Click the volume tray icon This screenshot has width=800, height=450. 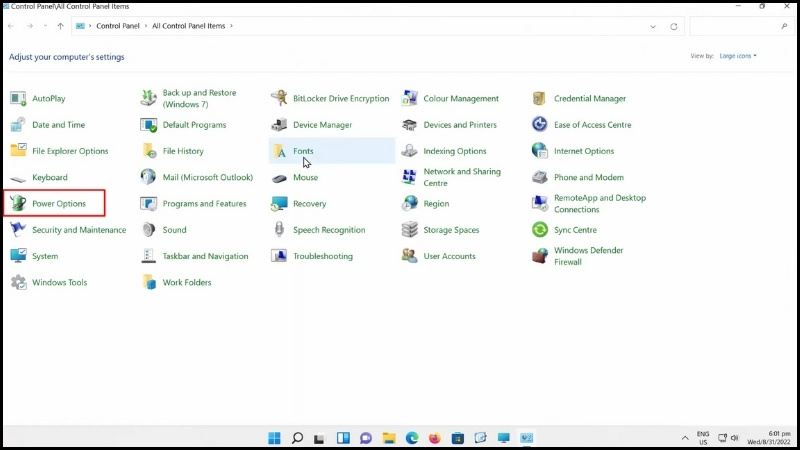735,438
